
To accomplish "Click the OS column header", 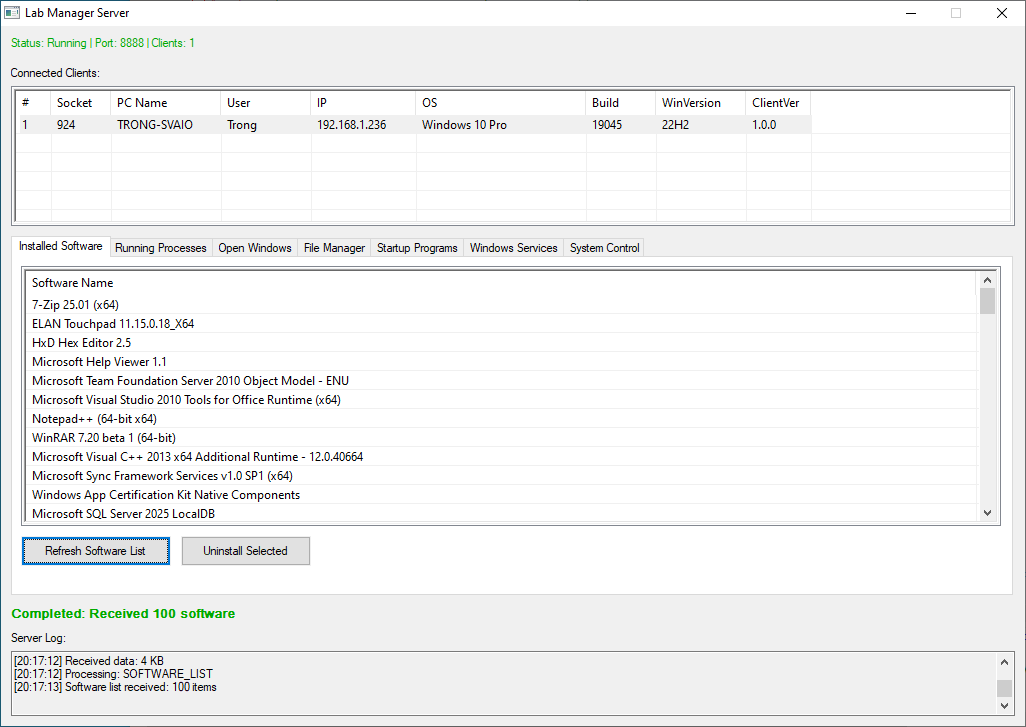I will pyautogui.click(x=501, y=103).
